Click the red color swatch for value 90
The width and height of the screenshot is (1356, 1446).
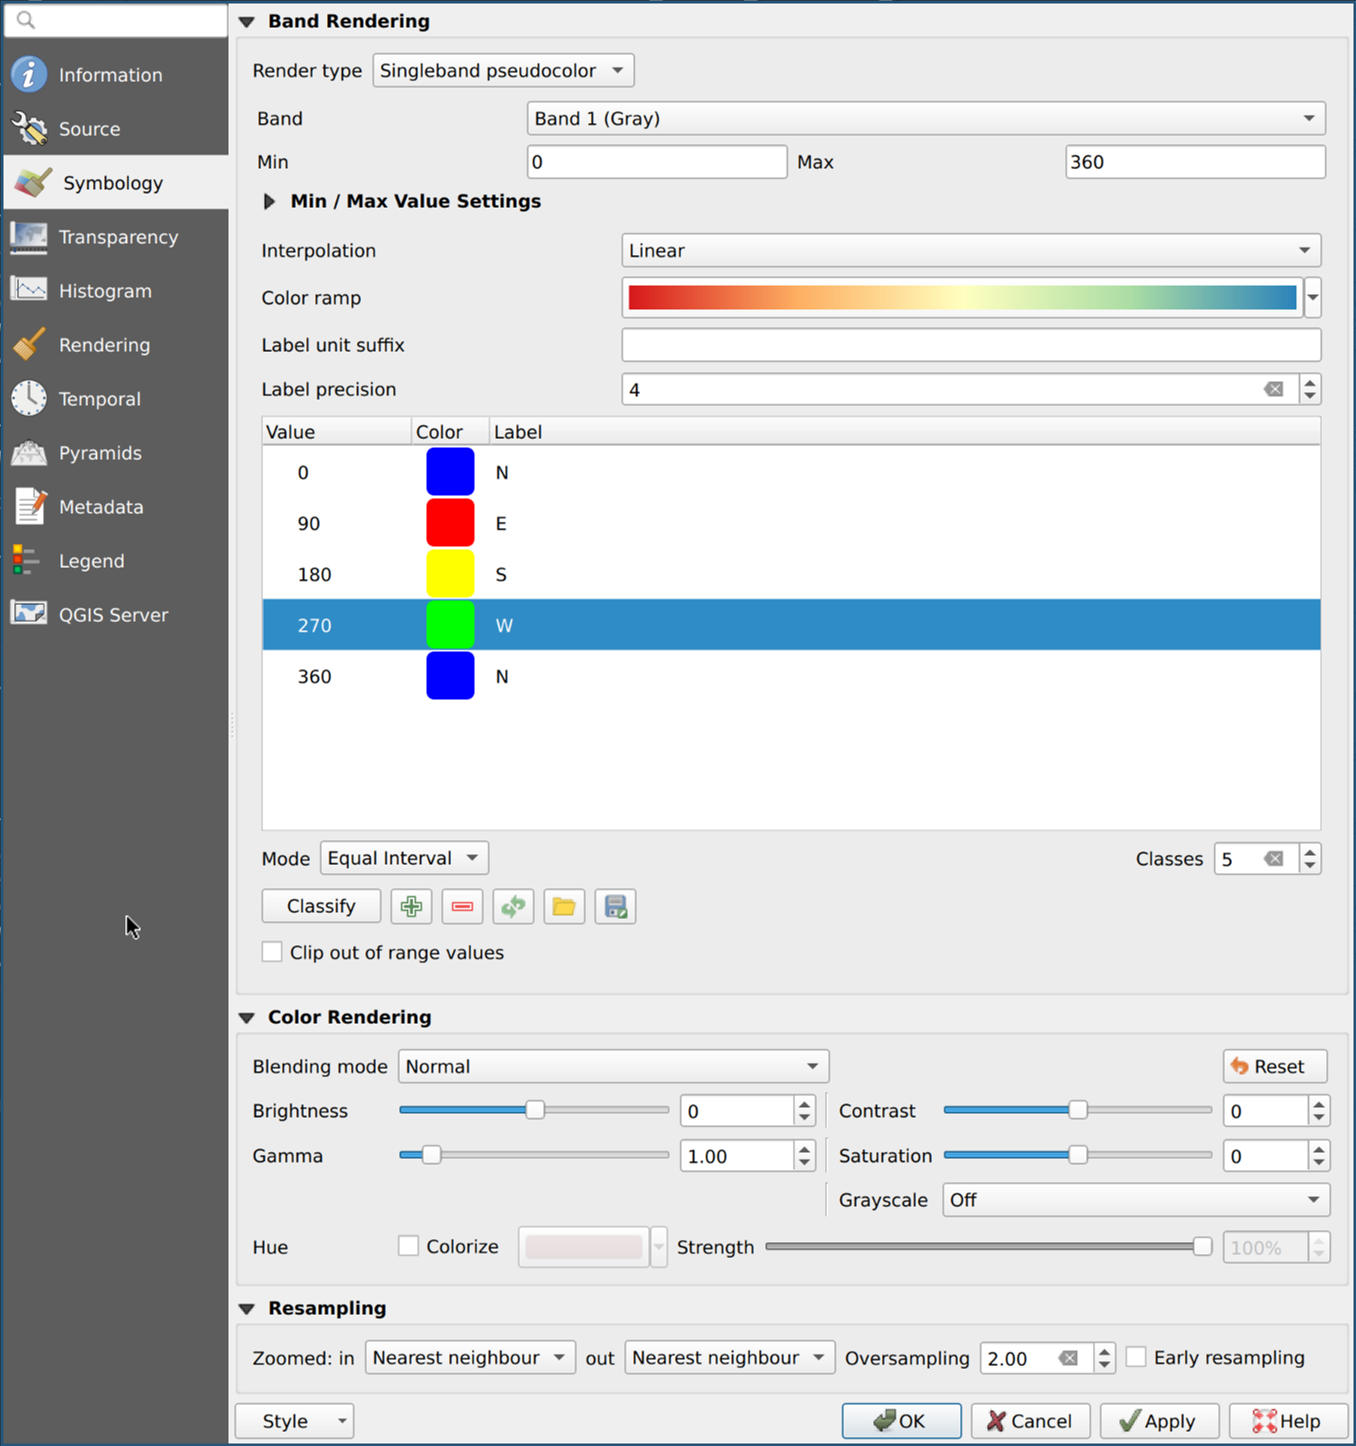(450, 523)
